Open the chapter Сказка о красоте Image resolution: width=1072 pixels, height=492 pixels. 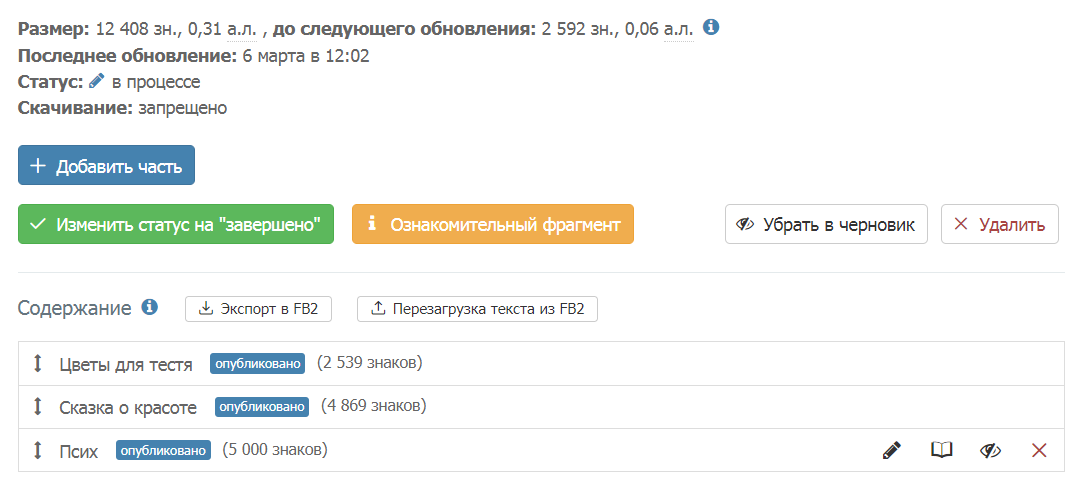coord(128,408)
